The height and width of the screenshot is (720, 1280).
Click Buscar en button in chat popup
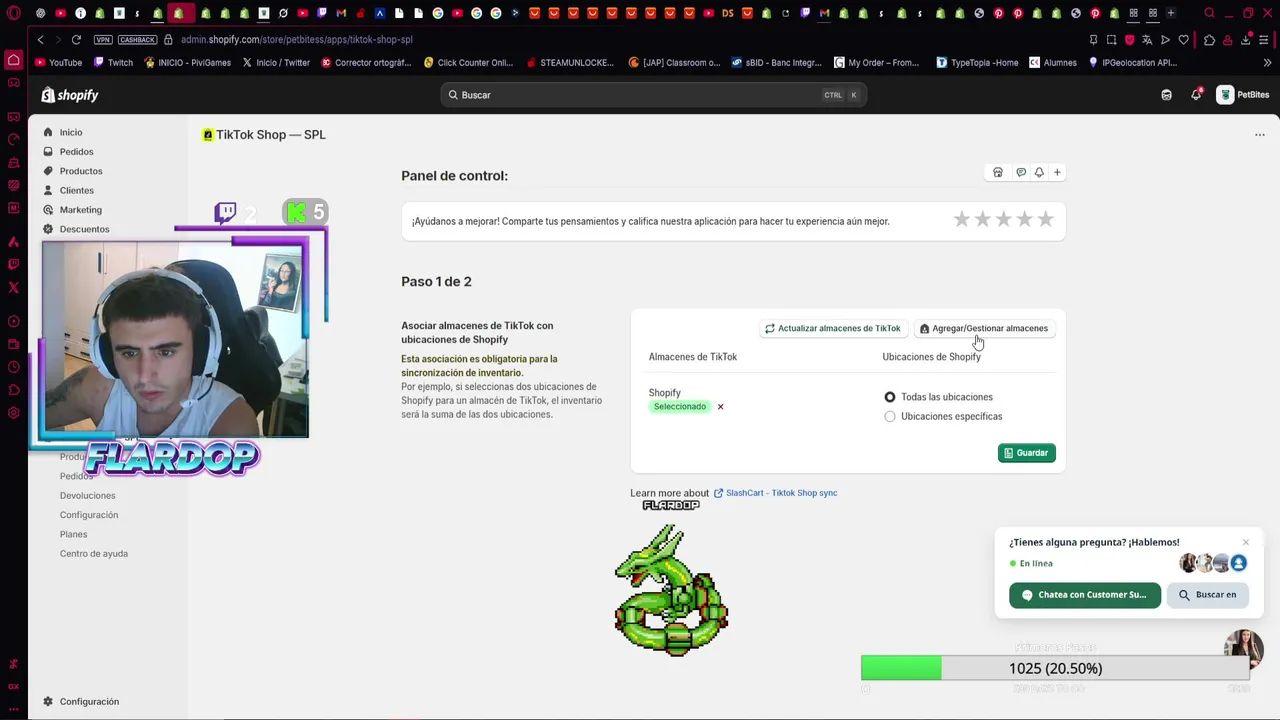(1208, 595)
